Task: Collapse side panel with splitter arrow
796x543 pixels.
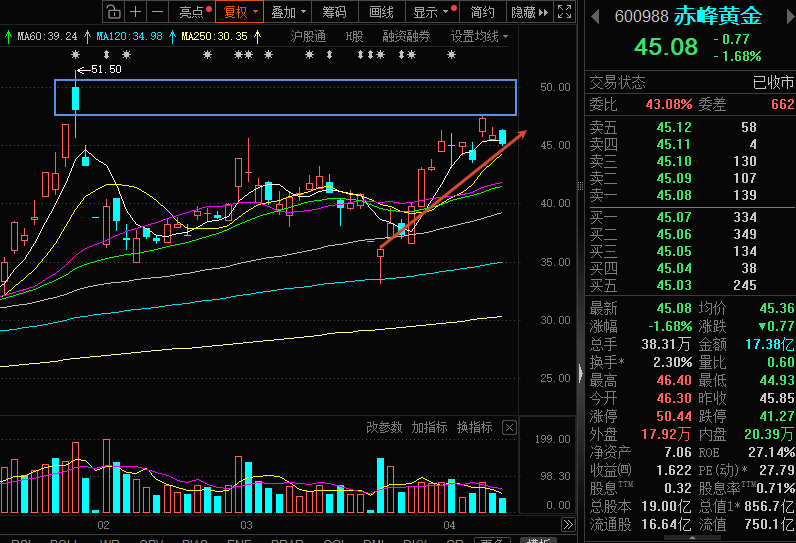Action: point(581,374)
